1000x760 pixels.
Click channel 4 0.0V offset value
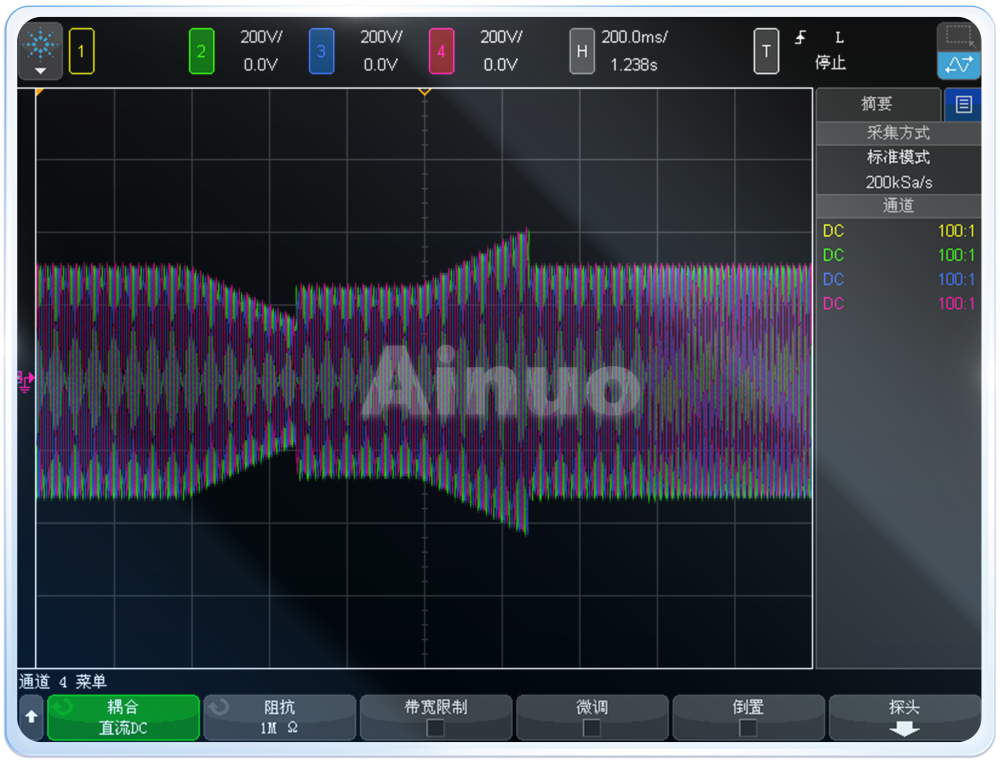click(501, 65)
